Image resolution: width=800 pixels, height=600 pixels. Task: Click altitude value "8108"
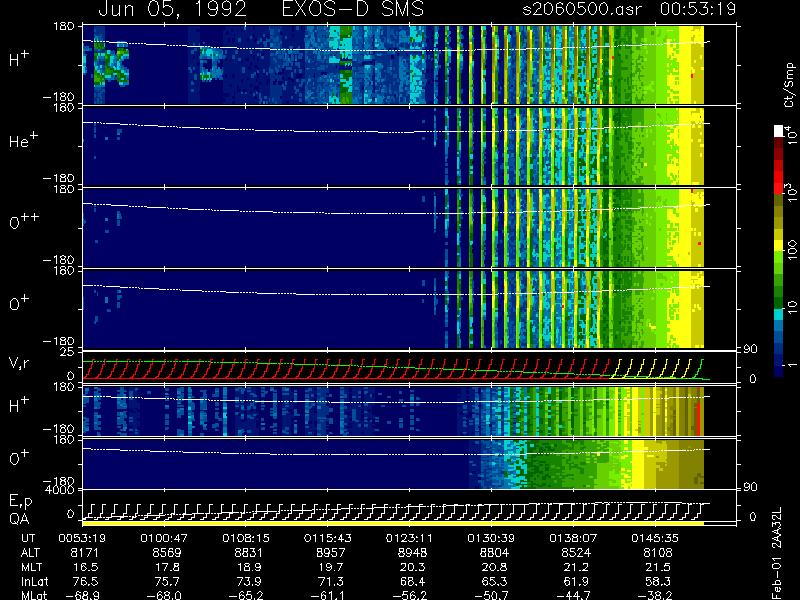tap(658, 553)
